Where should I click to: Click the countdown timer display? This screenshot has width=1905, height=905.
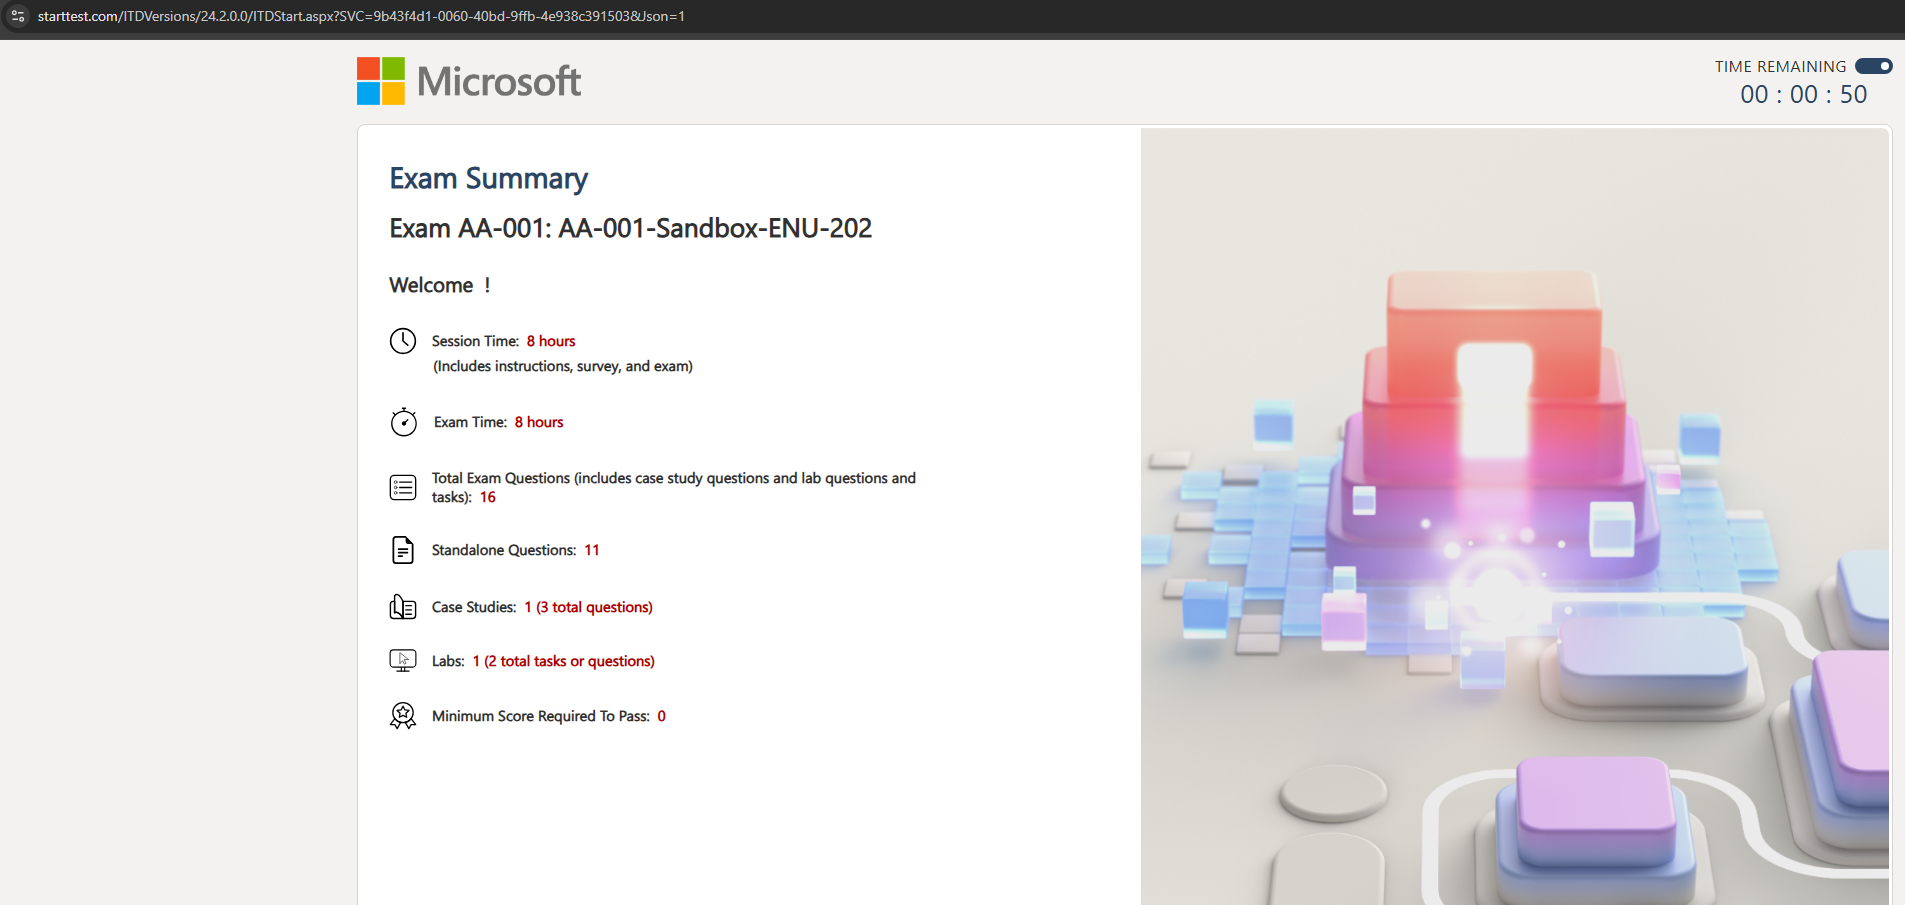(1803, 95)
